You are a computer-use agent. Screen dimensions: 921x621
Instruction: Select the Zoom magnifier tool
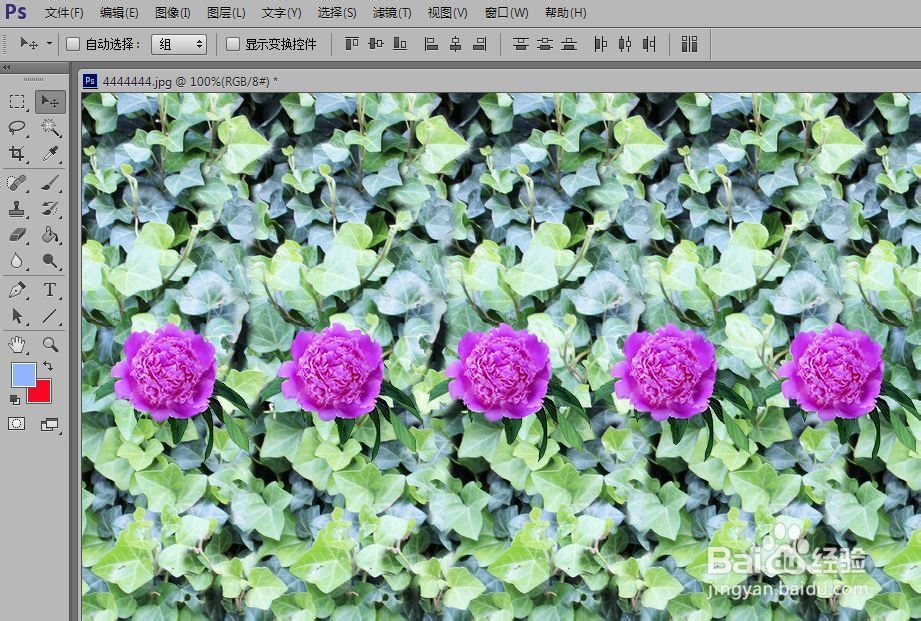coord(50,345)
